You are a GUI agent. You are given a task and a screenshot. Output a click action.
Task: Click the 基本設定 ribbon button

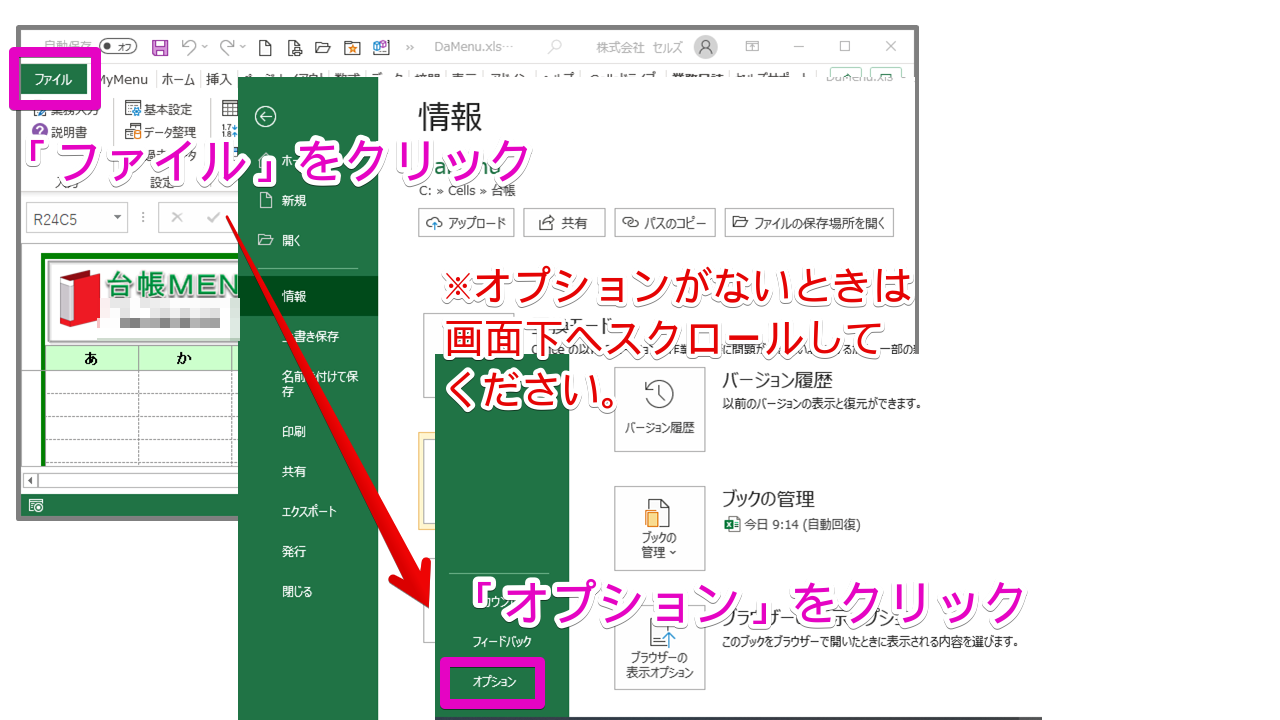click(x=159, y=109)
